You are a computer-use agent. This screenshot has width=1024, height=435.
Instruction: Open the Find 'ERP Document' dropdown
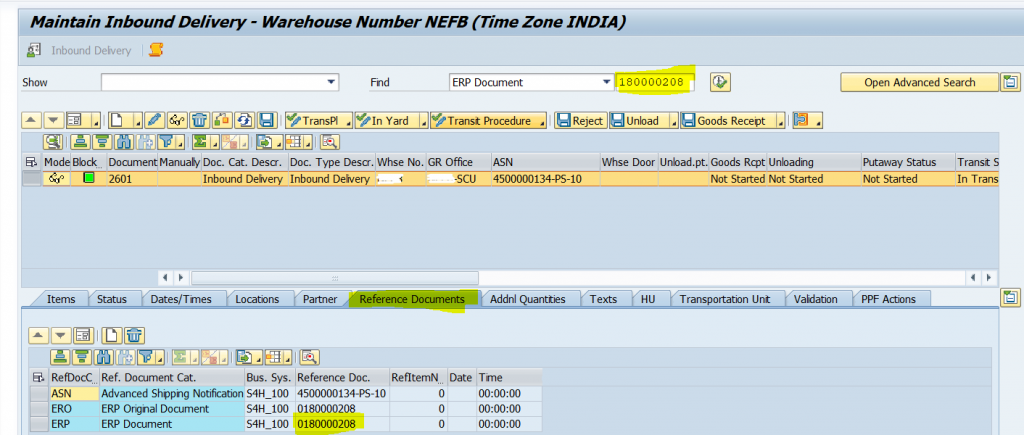click(605, 82)
